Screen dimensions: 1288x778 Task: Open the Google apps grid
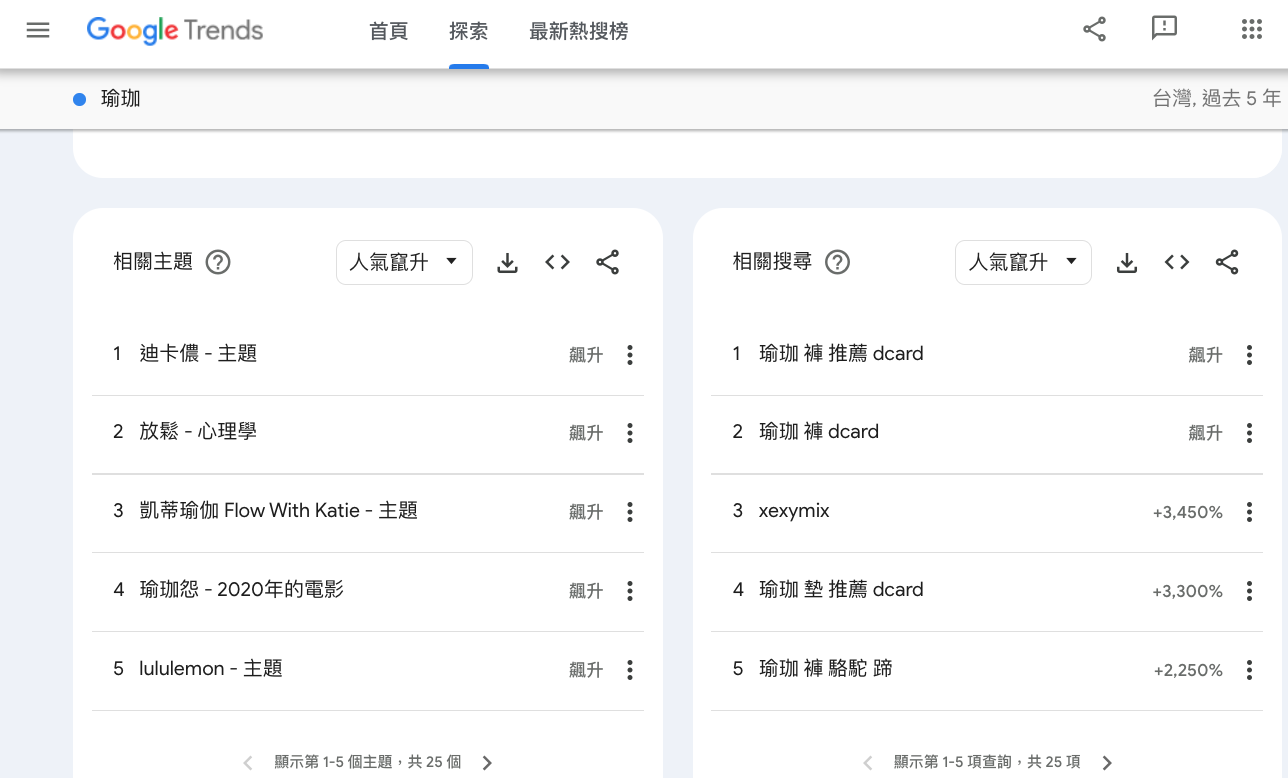pos(1252,29)
